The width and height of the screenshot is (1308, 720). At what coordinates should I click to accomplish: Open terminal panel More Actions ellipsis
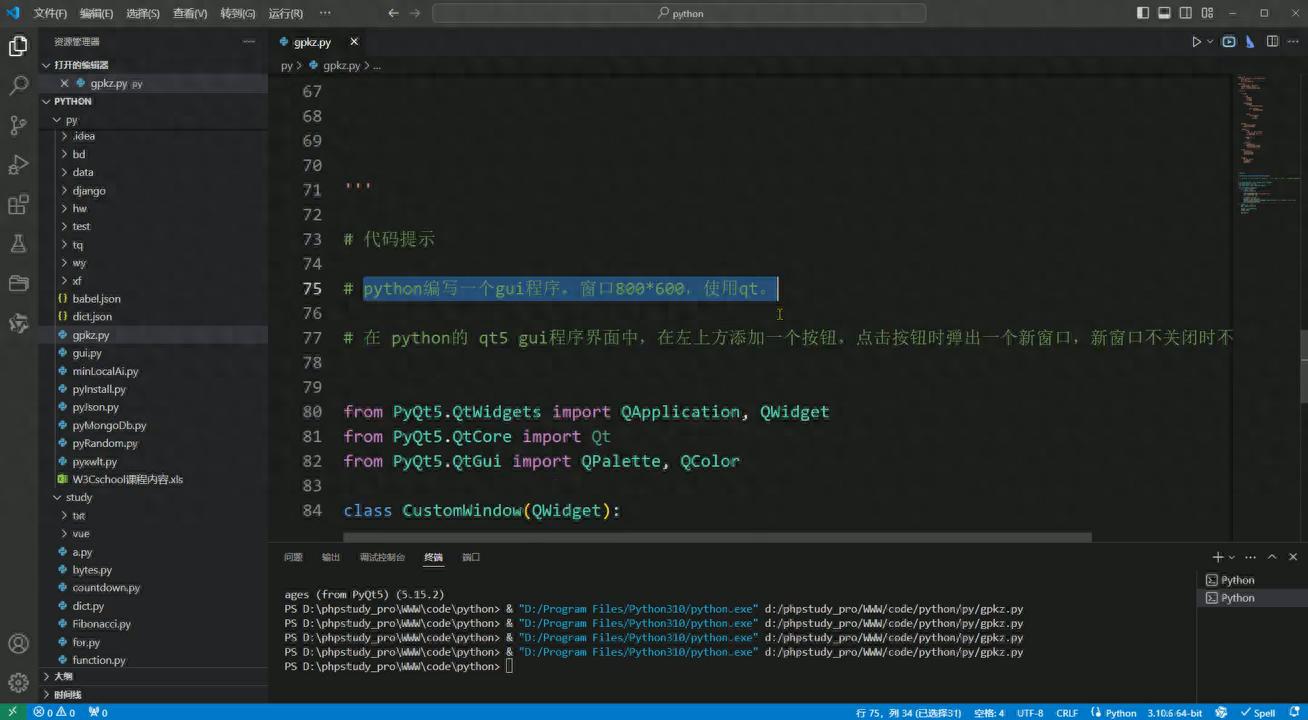(1251, 557)
